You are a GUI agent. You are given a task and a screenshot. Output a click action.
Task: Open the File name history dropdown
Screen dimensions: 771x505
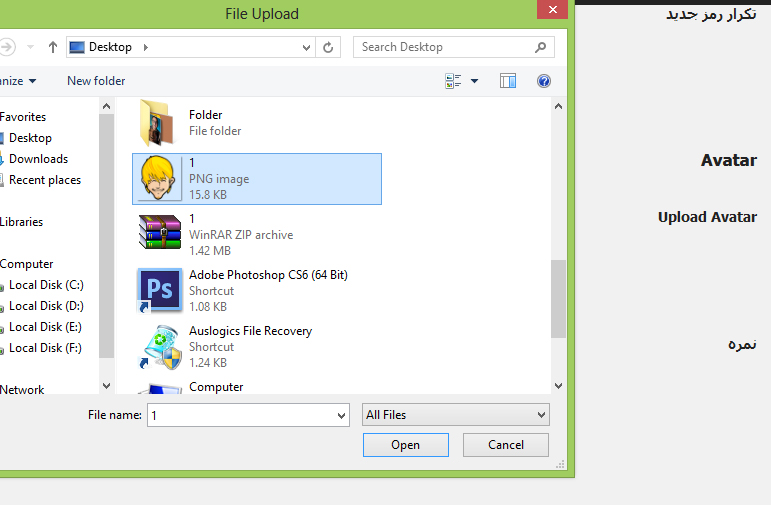tap(341, 416)
